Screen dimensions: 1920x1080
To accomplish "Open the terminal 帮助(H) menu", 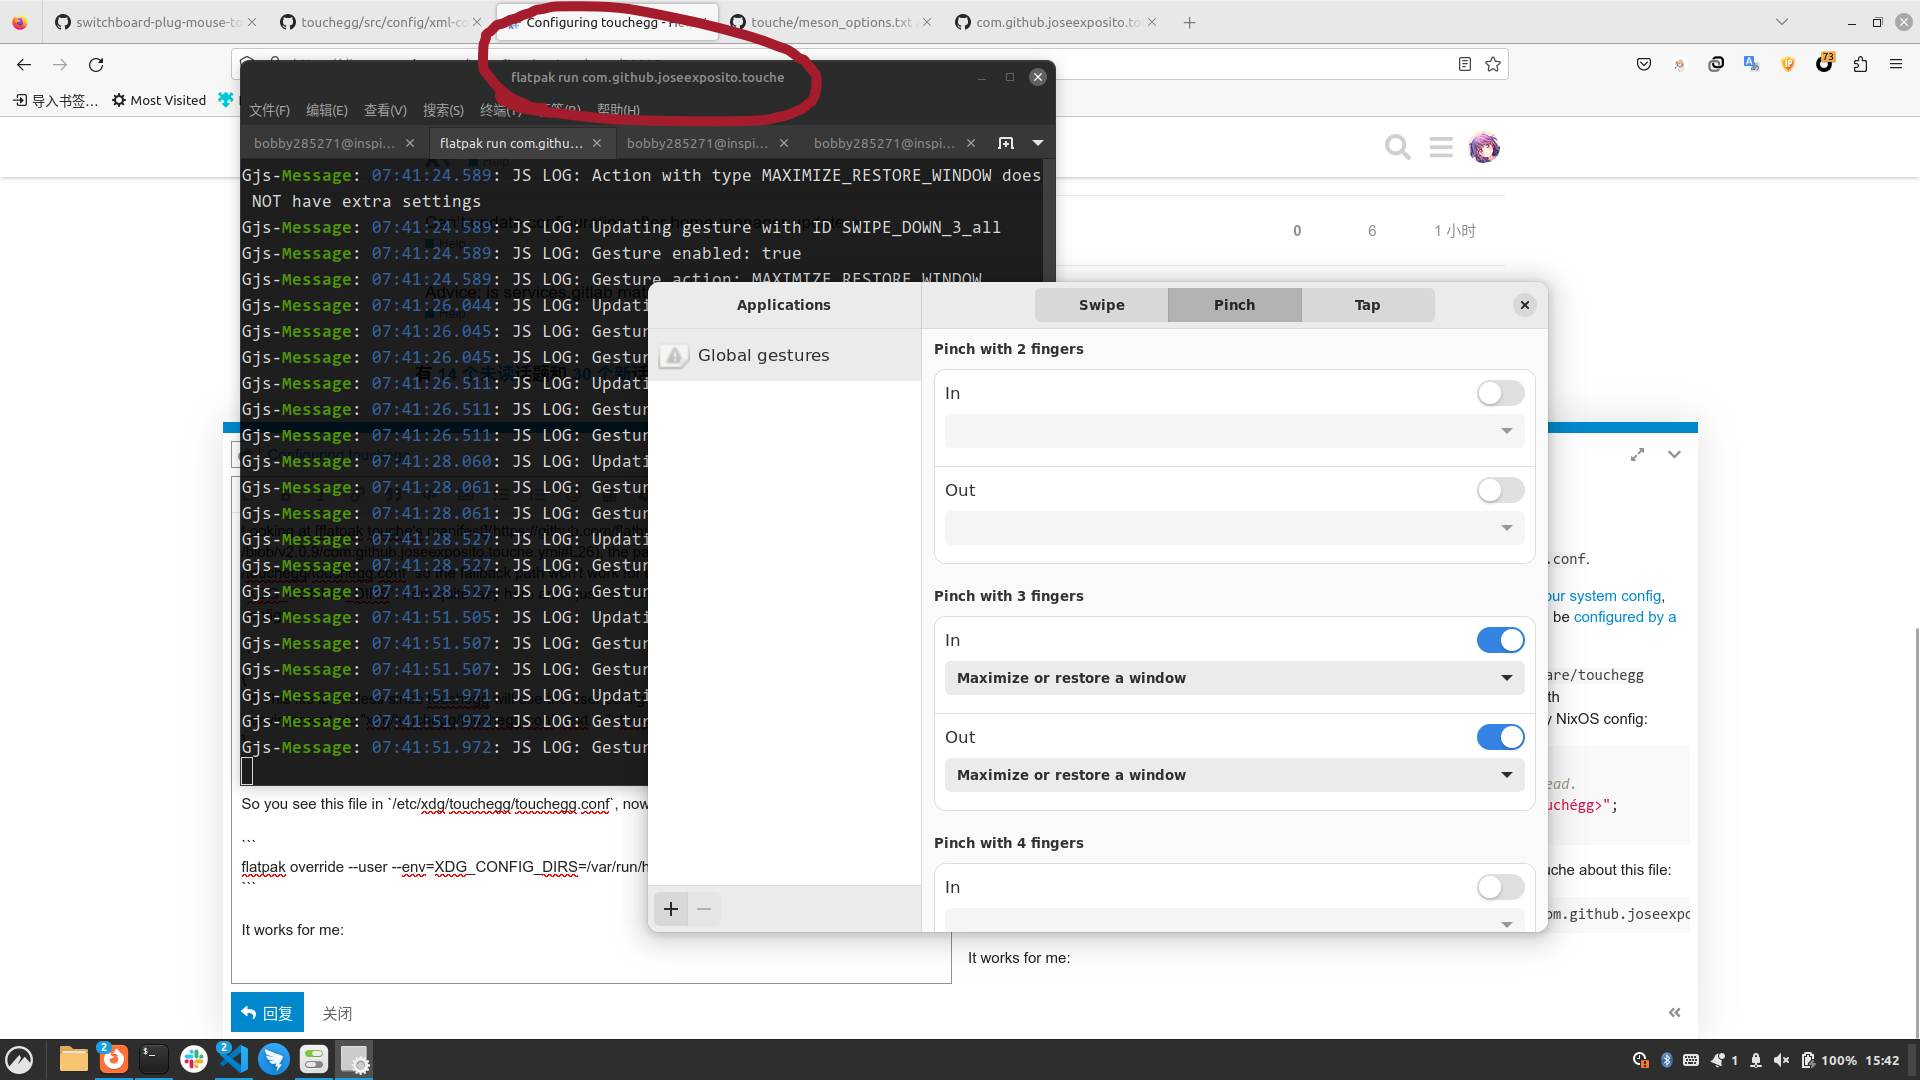I will click(x=618, y=110).
